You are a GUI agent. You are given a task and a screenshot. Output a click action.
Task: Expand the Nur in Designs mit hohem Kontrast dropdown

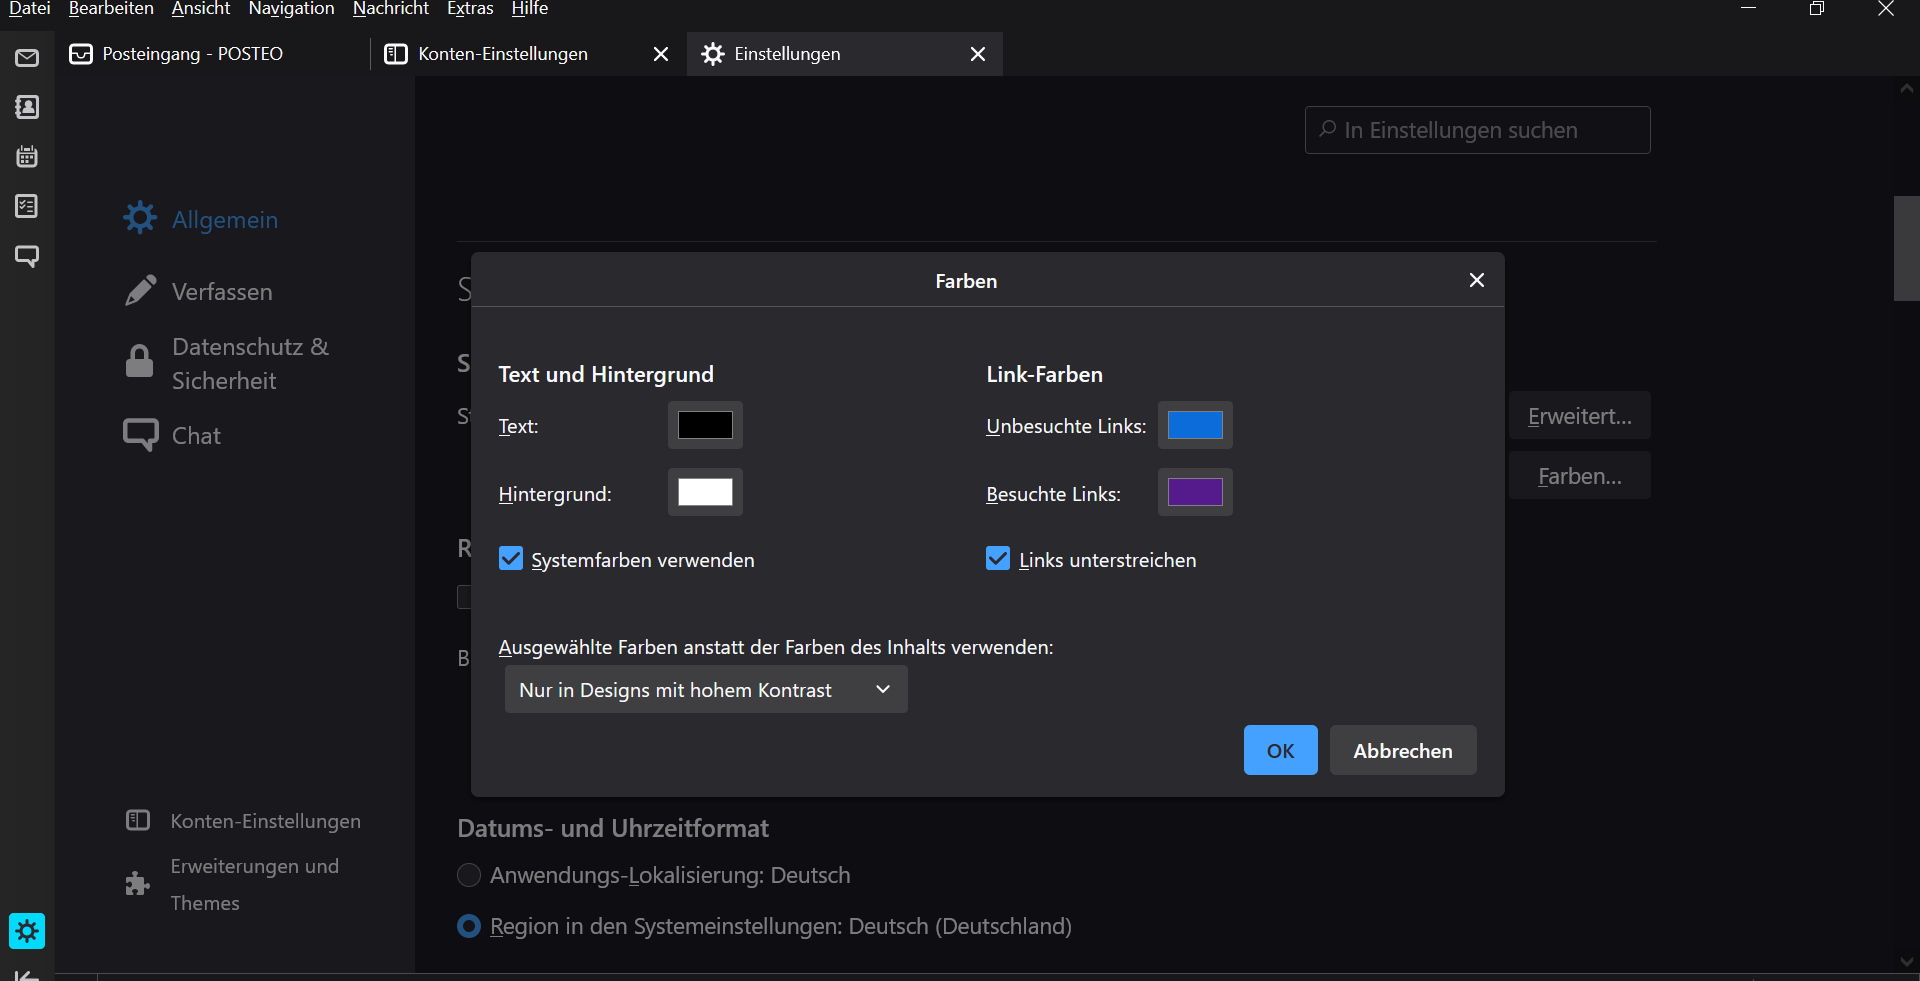click(x=706, y=690)
